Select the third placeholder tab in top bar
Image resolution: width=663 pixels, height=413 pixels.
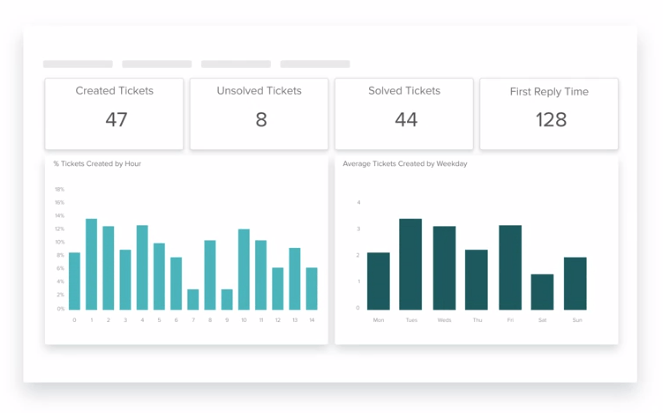[x=236, y=64]
